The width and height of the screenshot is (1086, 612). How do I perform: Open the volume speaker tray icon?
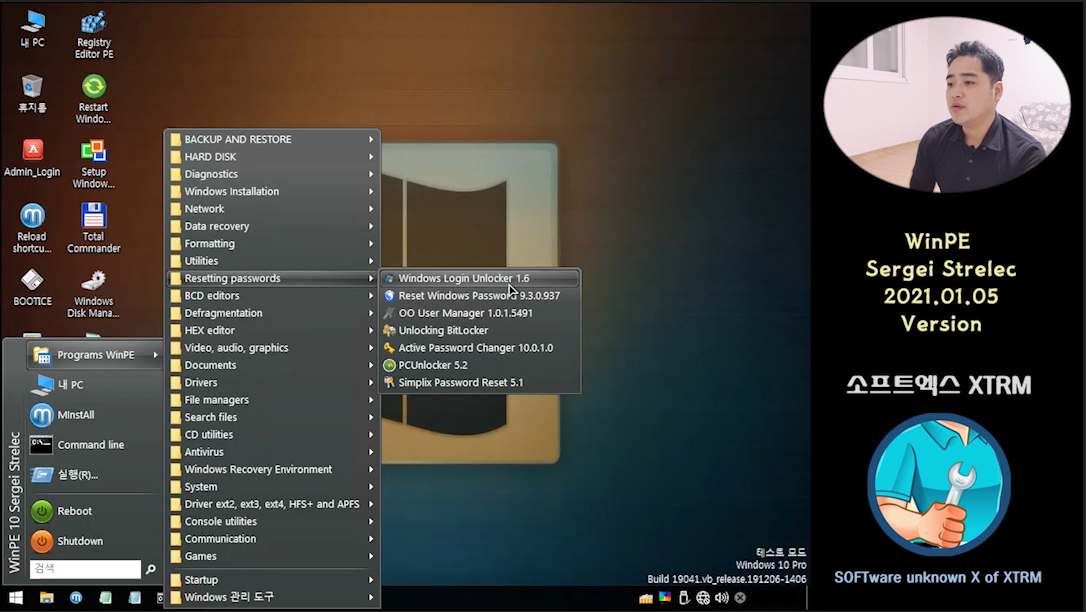click(x=722, y=597)
